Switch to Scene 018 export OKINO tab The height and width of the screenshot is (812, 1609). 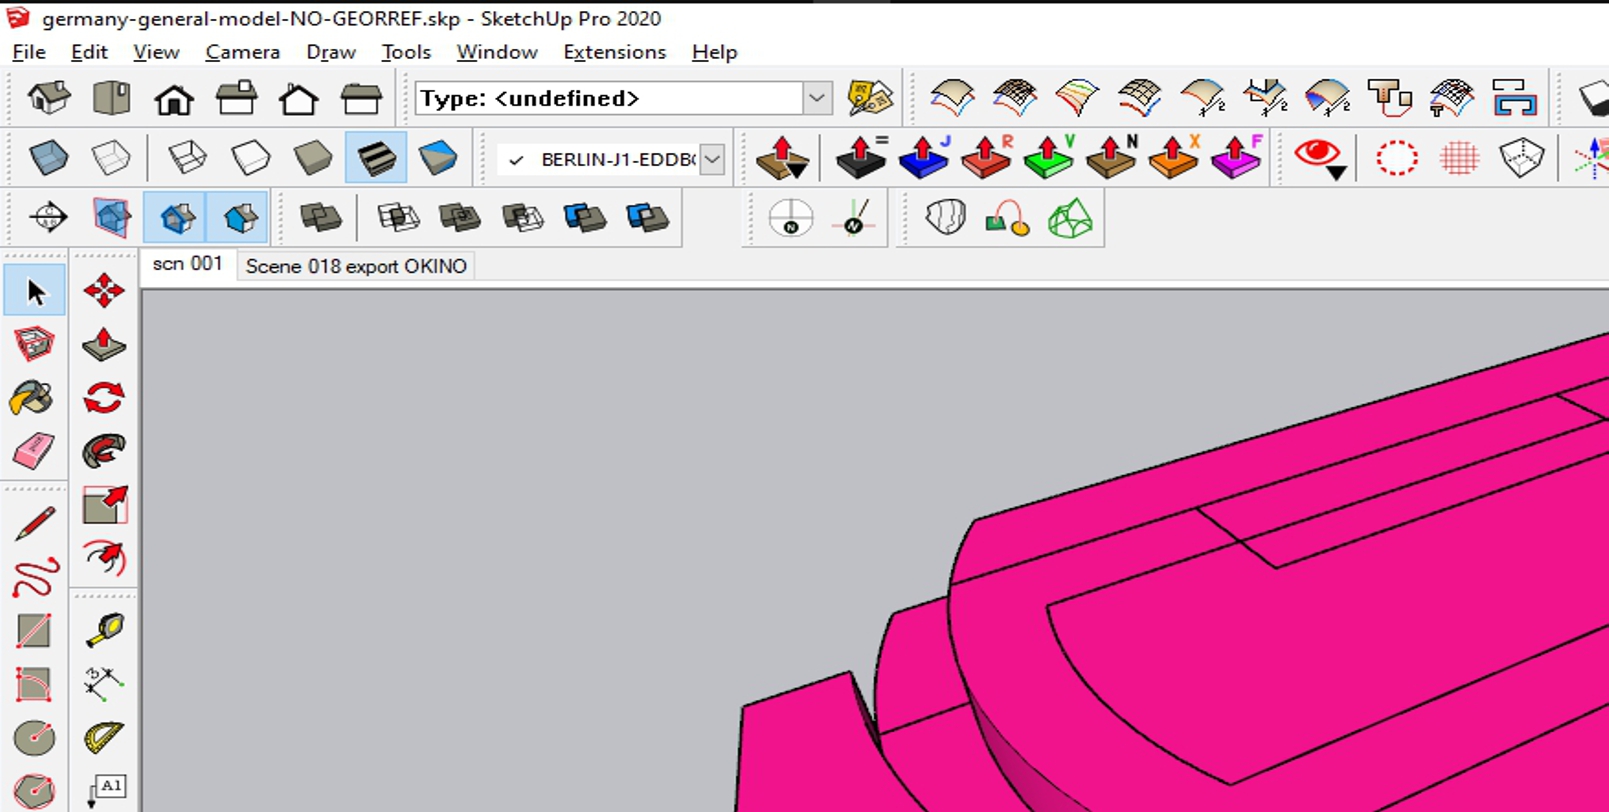coord(356,266)
